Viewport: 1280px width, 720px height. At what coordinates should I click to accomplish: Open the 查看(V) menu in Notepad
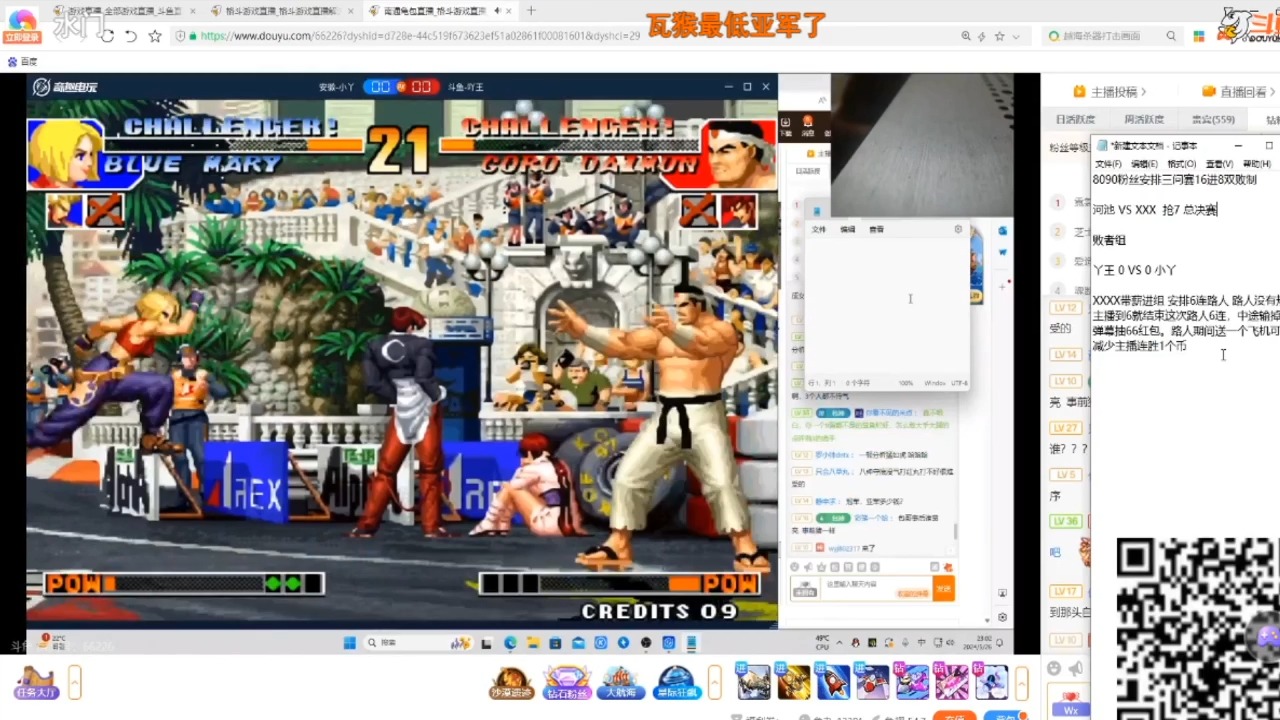click(x=1219, y=164)
